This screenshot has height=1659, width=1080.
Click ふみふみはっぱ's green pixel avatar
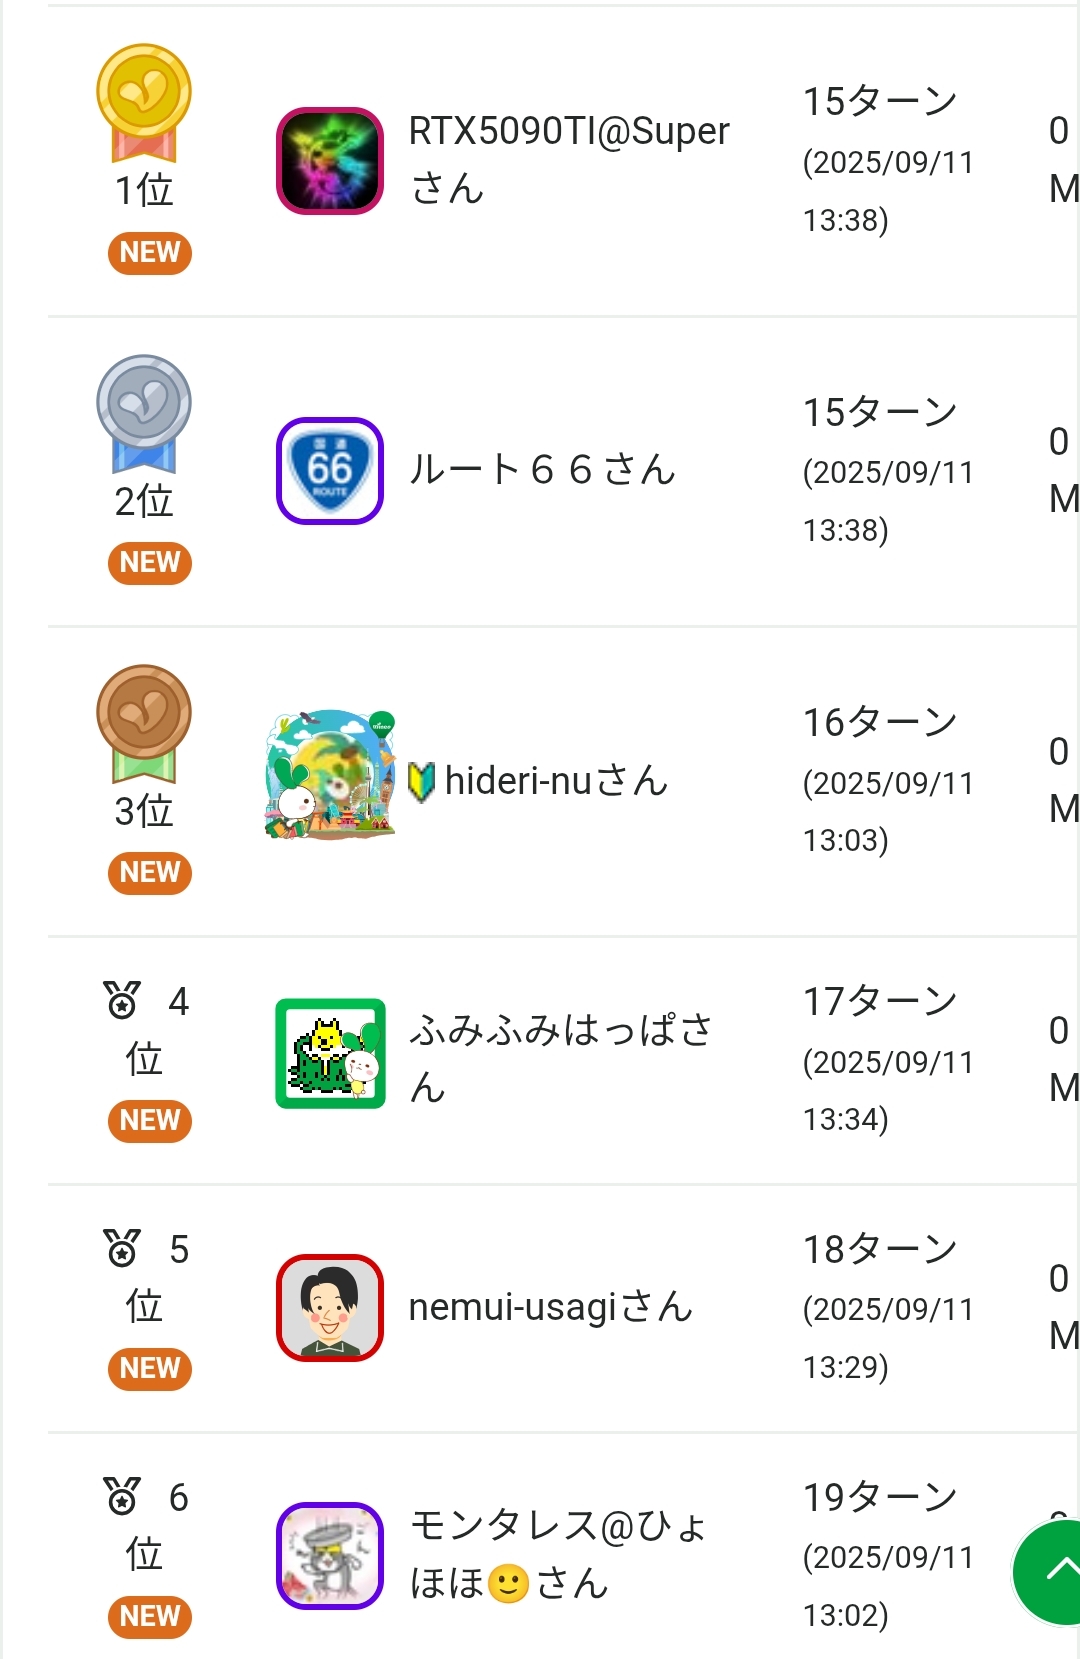point(330,1054)
